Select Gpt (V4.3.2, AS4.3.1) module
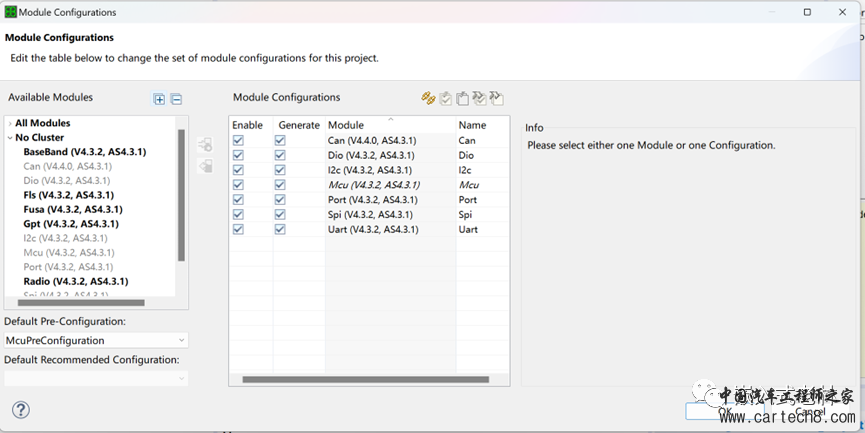 coord(71,223)
